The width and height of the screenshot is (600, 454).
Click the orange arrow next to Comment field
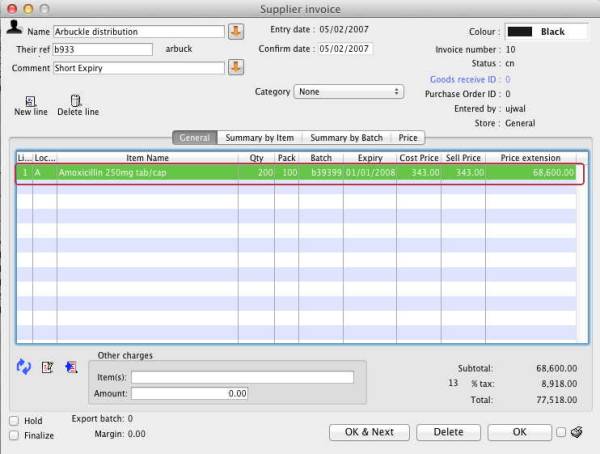point(236,67)
